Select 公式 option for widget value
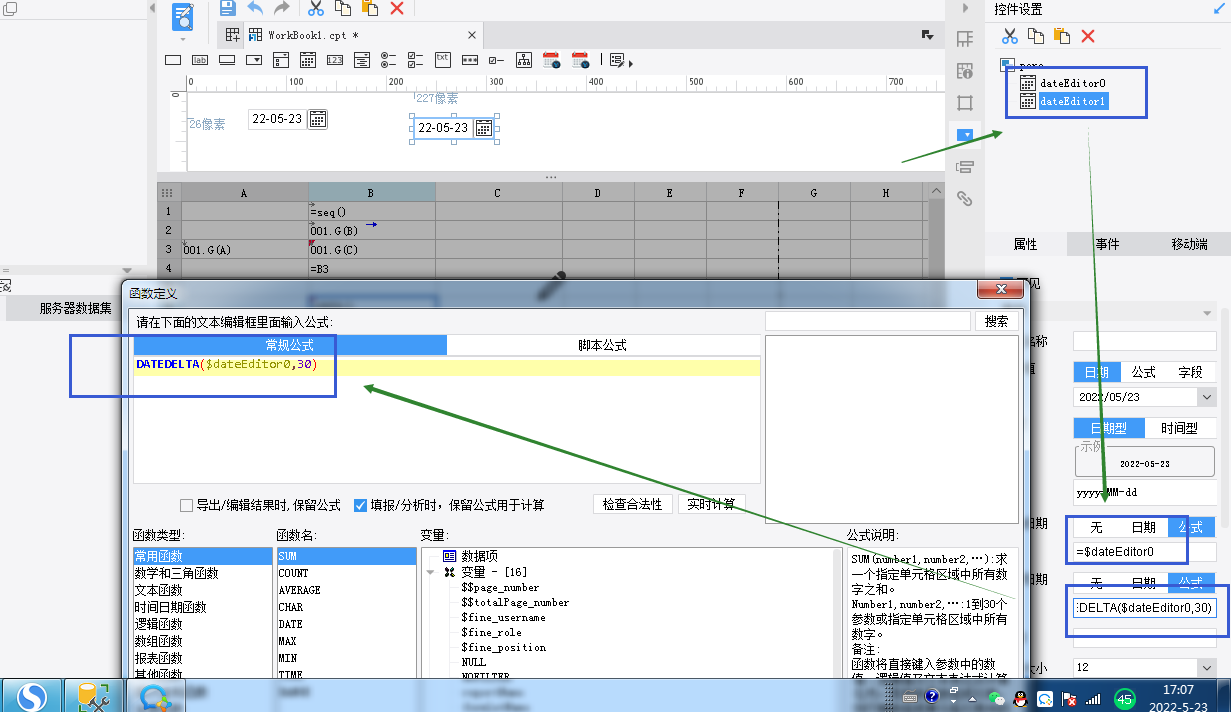Viewport: 1231px width, 712px height. 1144,372
